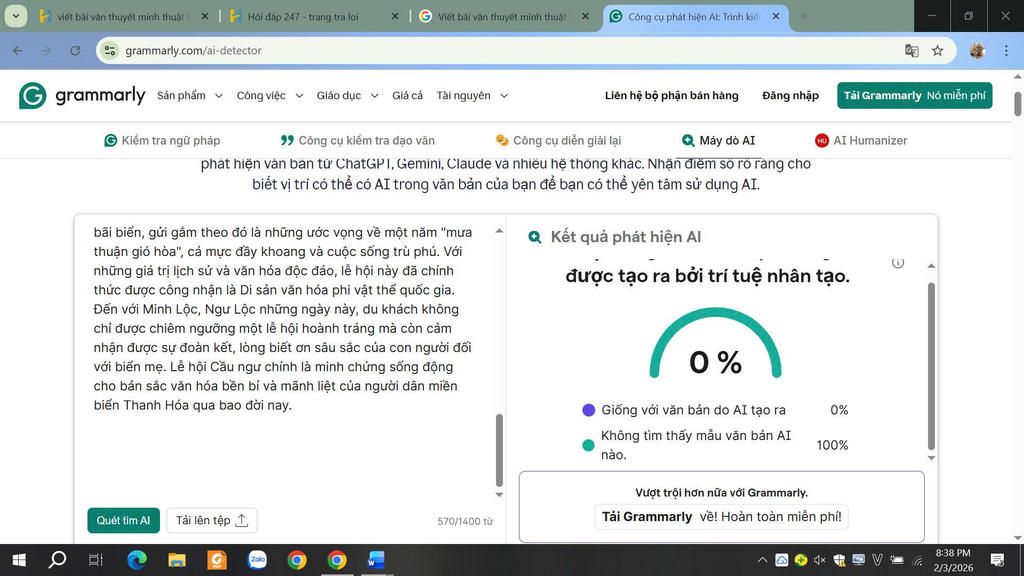Click the text area scrollbar thumb
1024x576 pixels.
click(x=499, y=450)
